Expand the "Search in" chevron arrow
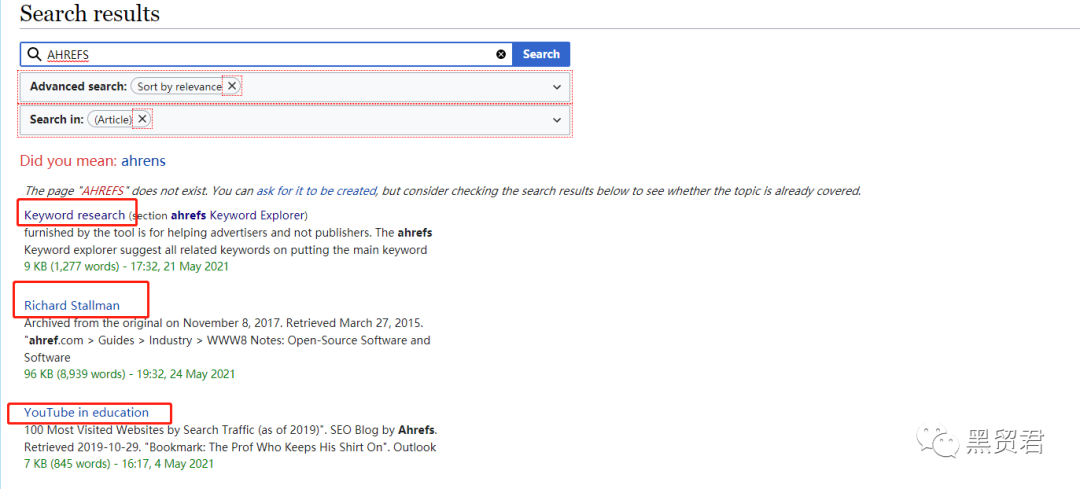The height and width of the screenshot is (489, 1080). 557,120
